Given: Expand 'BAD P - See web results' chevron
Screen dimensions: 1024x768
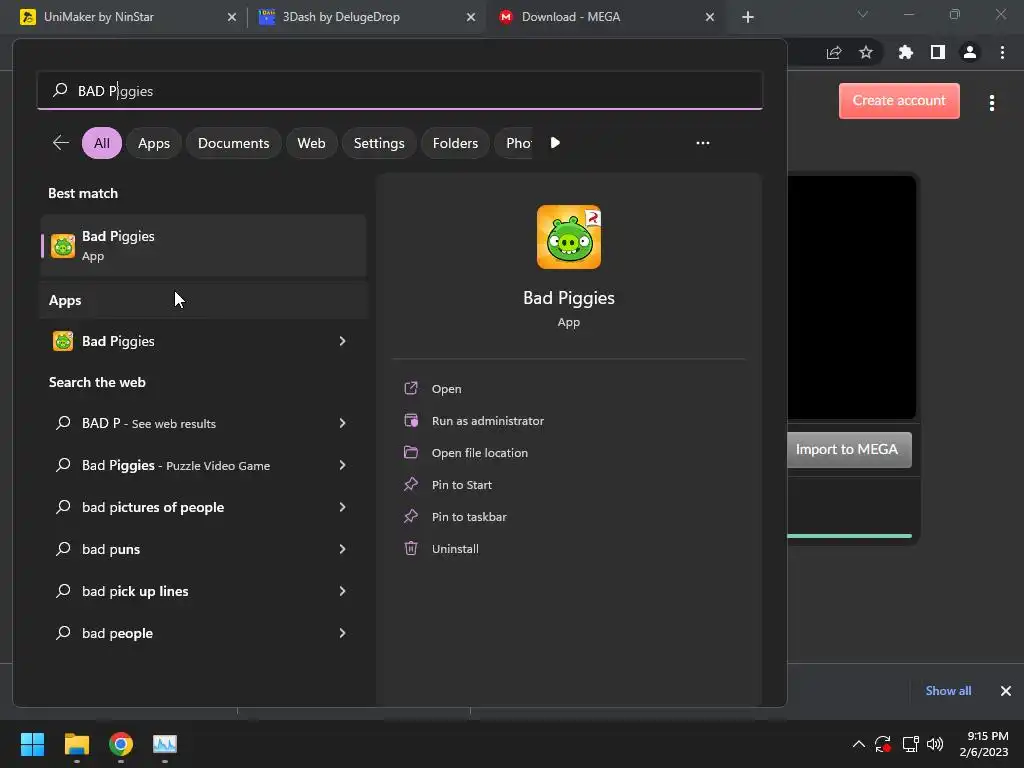Looking at the screenshot, I should [x=342, y=423].
